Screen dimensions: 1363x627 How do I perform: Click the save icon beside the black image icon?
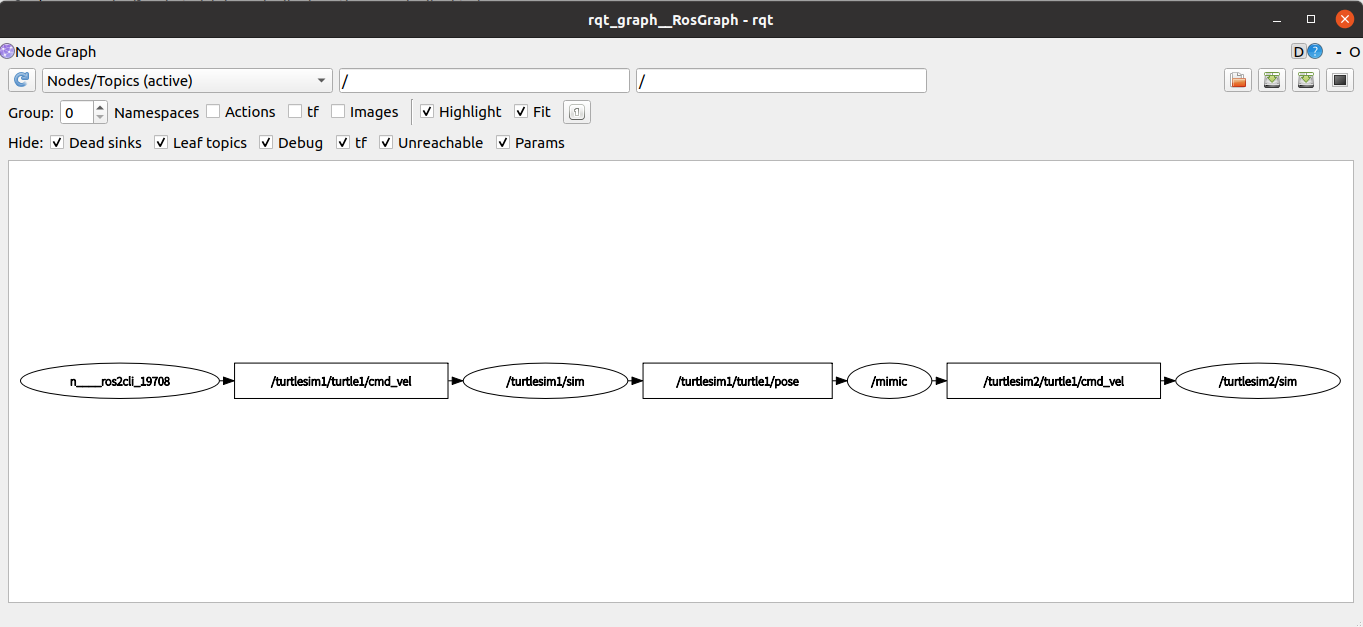tap(1306, 81)
